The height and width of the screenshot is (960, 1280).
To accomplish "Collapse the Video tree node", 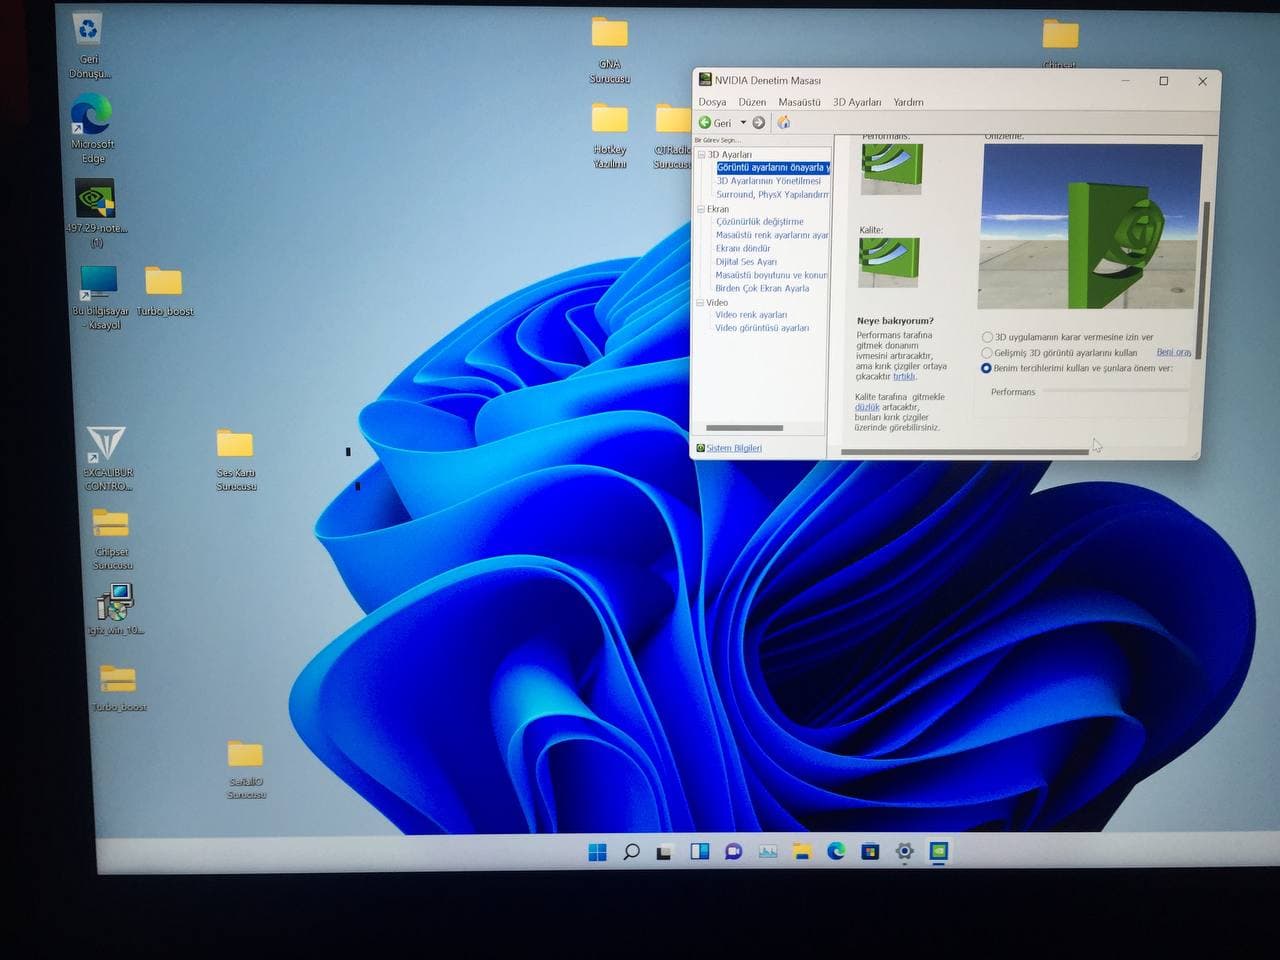I will [700, 302].
